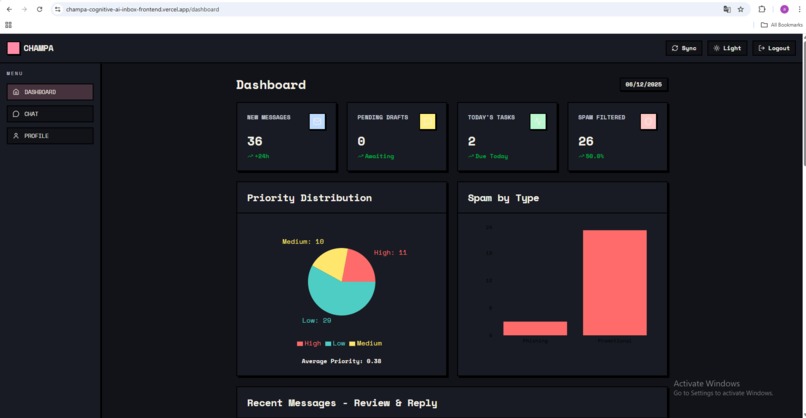Click the 06/12/2025 date badge
The width and height of the screenshot is (806, 418).
[x=644, y=84]
